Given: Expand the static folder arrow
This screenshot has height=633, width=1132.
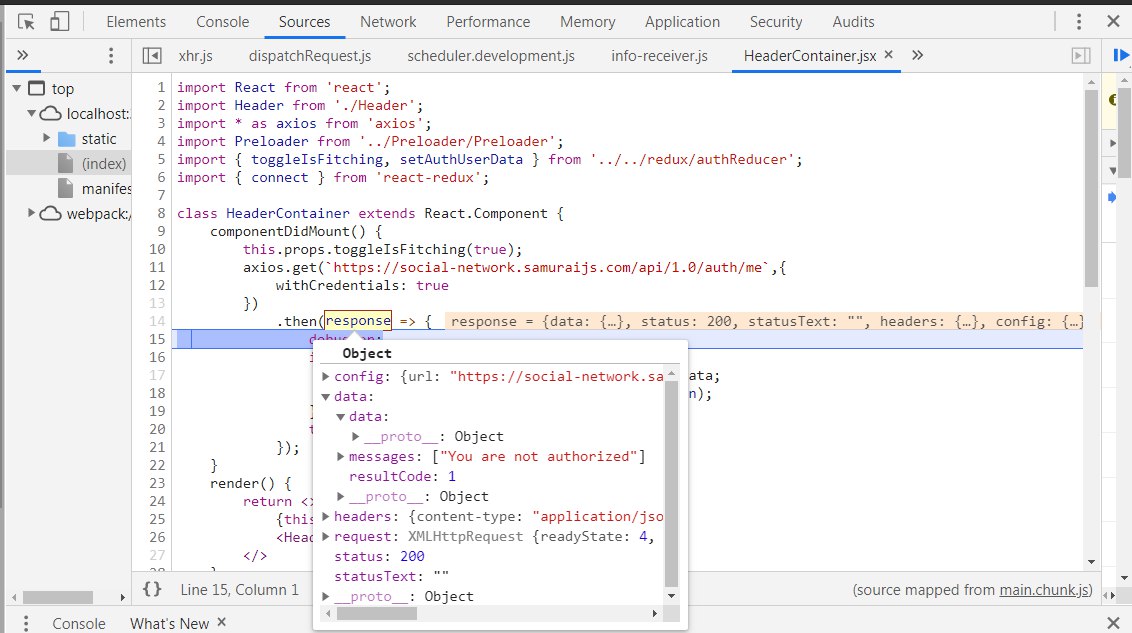Looking at the screenshot, I should coord(46,138).
